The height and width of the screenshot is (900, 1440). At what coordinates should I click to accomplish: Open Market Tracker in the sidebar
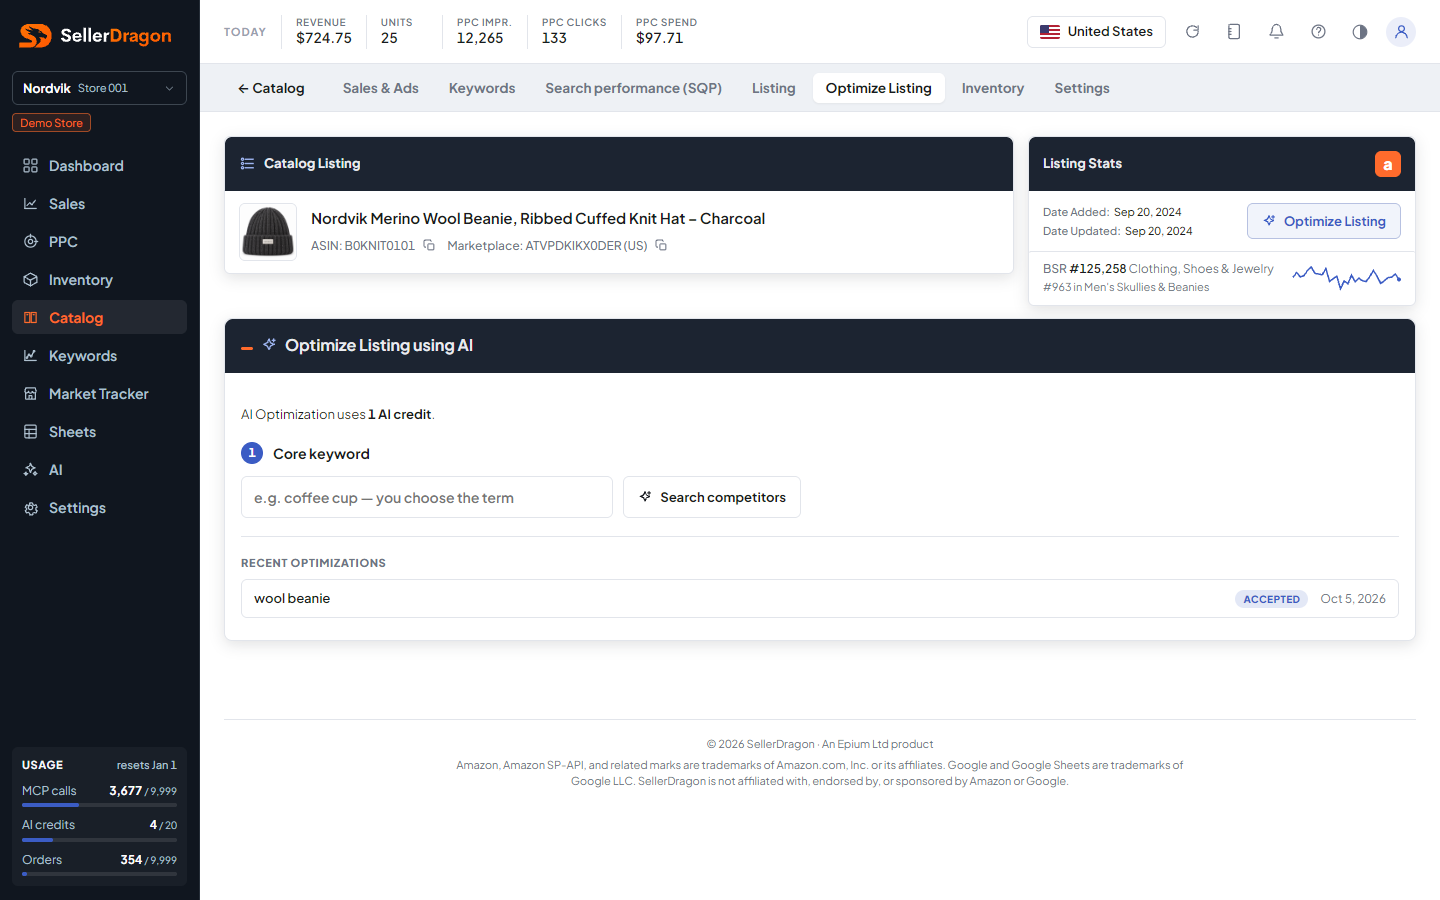coord(99,394)
